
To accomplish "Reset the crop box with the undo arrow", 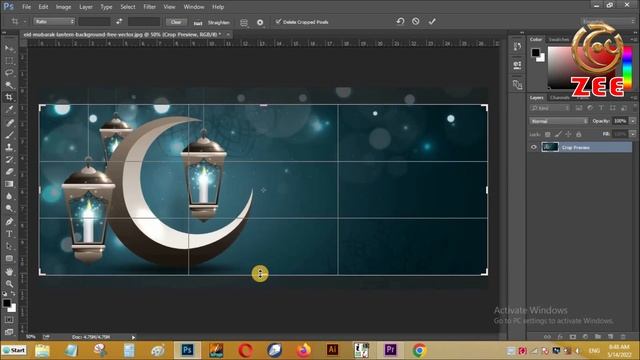I will (x=400, y=22).
